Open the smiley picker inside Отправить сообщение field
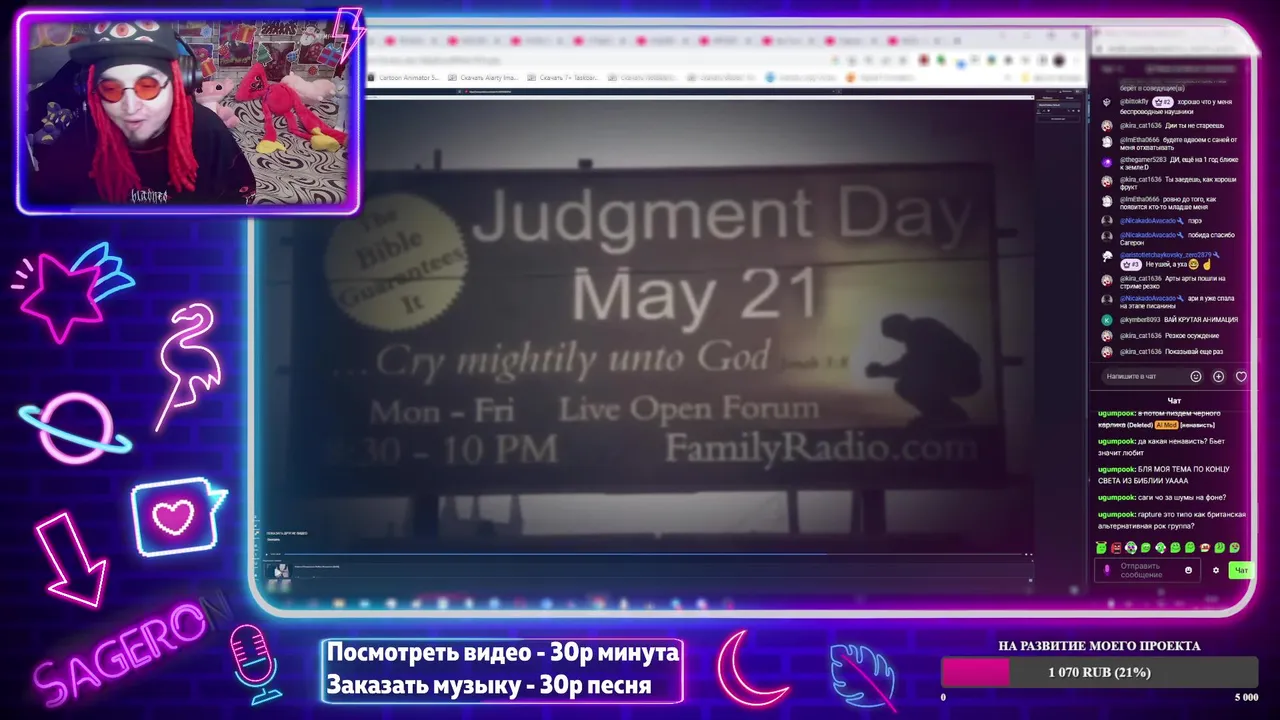 click(x=1189, y=570)
